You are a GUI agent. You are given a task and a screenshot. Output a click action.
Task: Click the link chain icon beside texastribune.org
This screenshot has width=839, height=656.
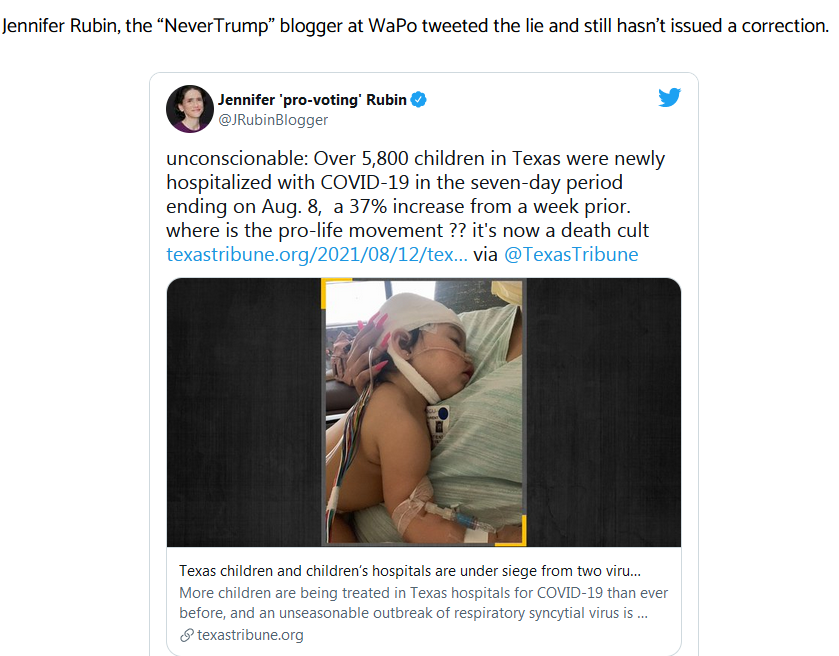coord(187,635)
